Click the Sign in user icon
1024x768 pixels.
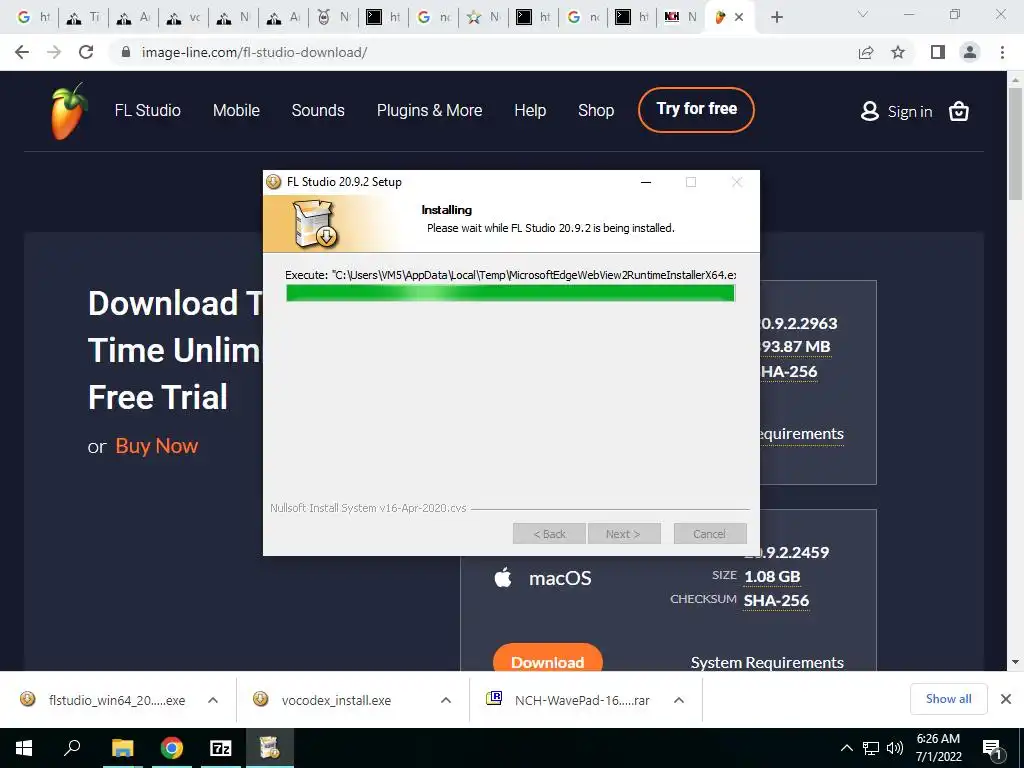(x=869, y=111)
